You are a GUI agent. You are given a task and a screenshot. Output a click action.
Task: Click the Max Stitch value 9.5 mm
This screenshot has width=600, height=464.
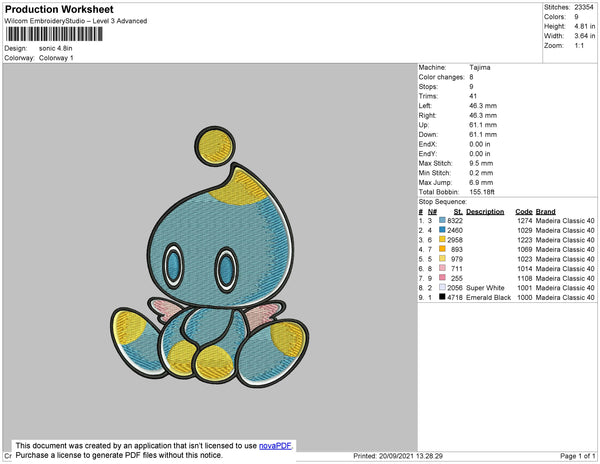point(481,163)
